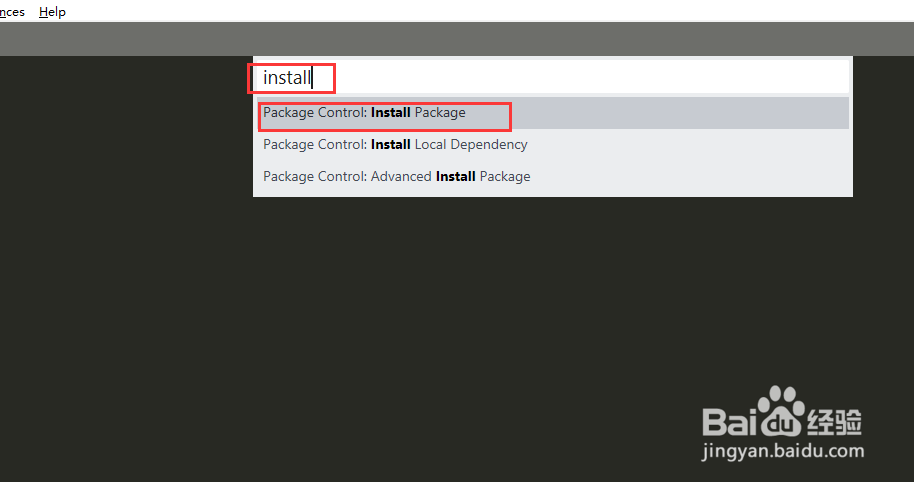Open the jingyan.baidu.com link
This screenshot has height=482, width=914.
[x=784, y=451]
